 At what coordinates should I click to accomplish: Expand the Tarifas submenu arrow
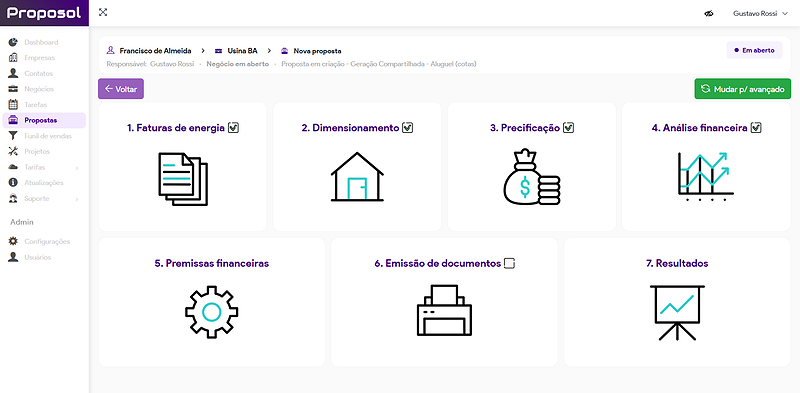click(x=77, y=167)
